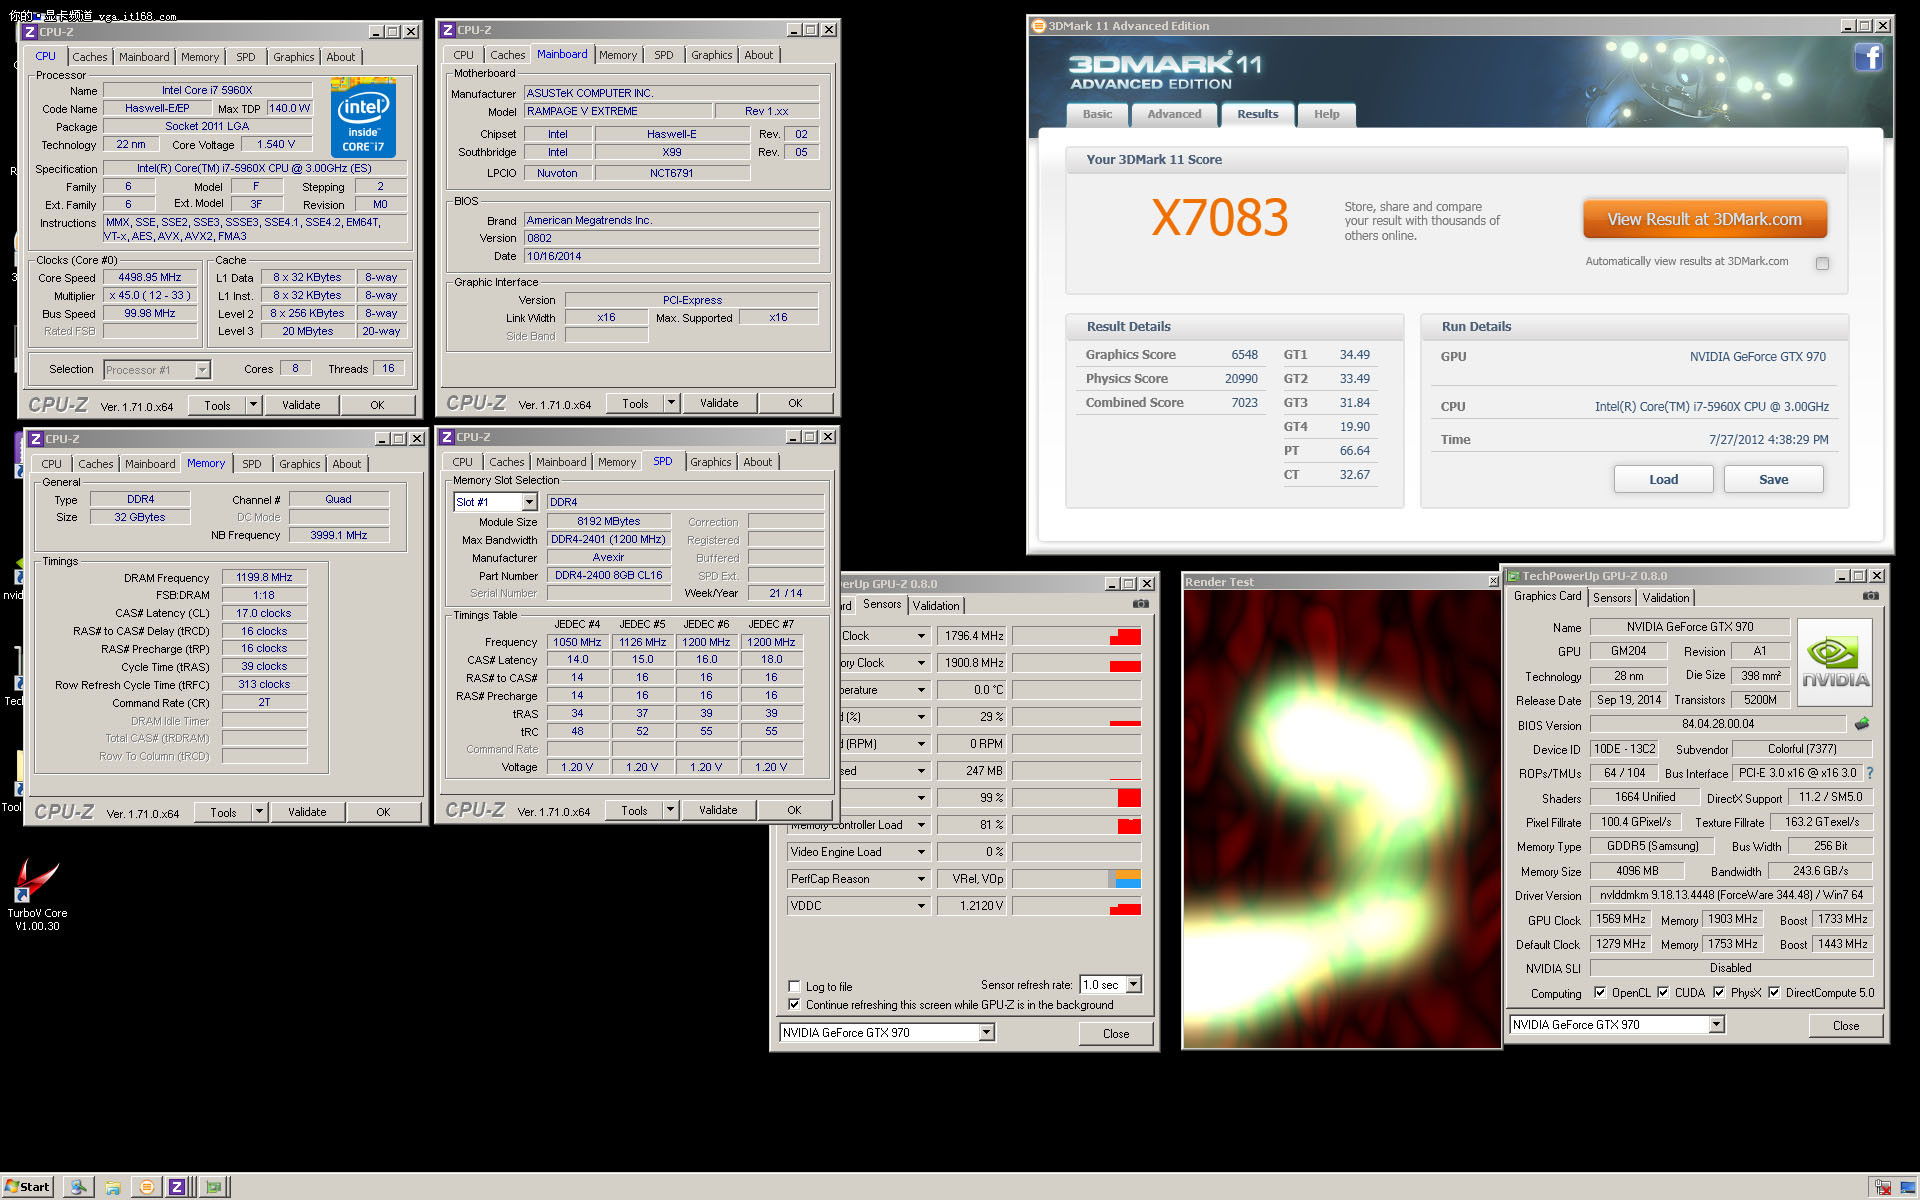Click the orange 3DMark taskbar icon

pyautogui.click(x=147, y=1187)
